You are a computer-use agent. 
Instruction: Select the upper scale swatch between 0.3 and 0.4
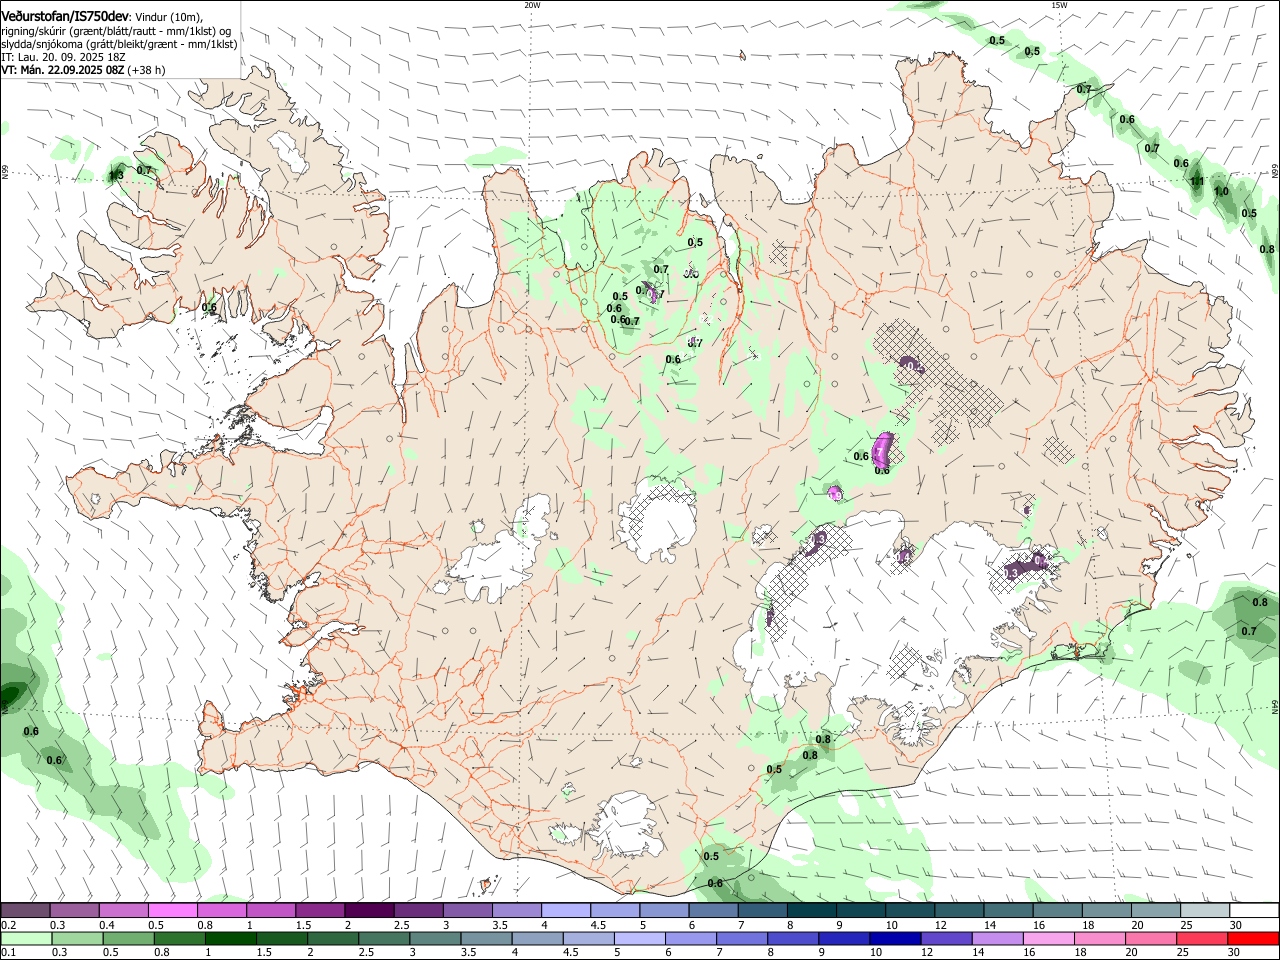[75, 910]
